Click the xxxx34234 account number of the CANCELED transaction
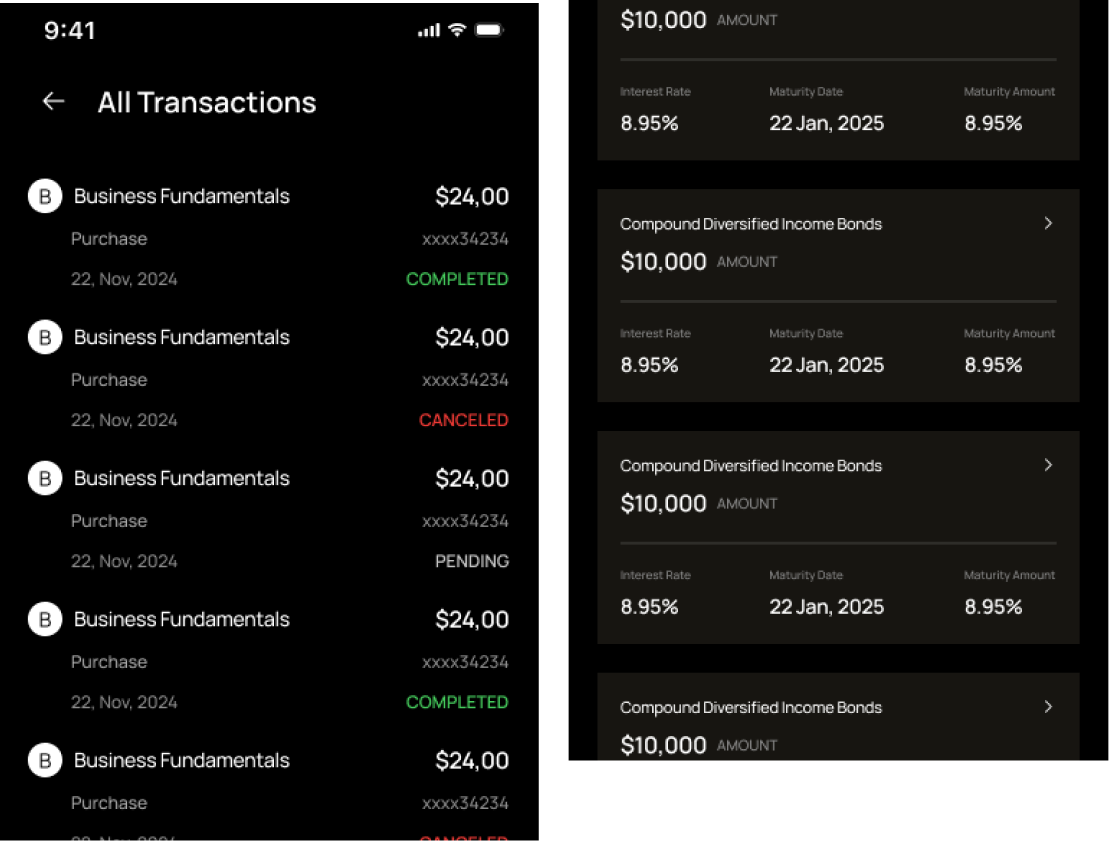The image size is (1109, 841). pyautogui.click(x=465, y=381)
